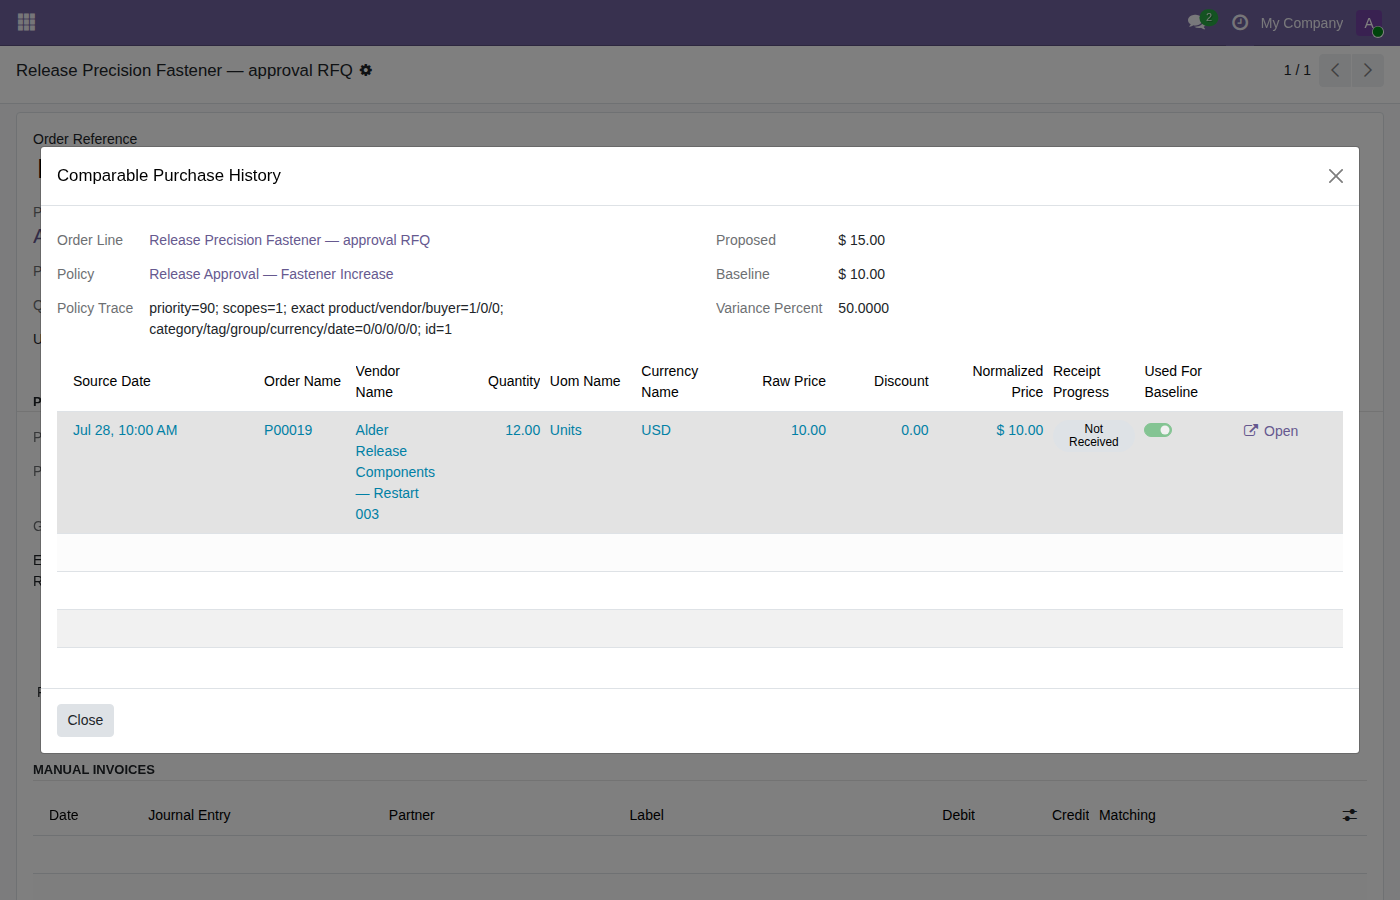Open the main apps grid menu
Viewport: 1400px width, 900px height.
click(x=27, y=22)
